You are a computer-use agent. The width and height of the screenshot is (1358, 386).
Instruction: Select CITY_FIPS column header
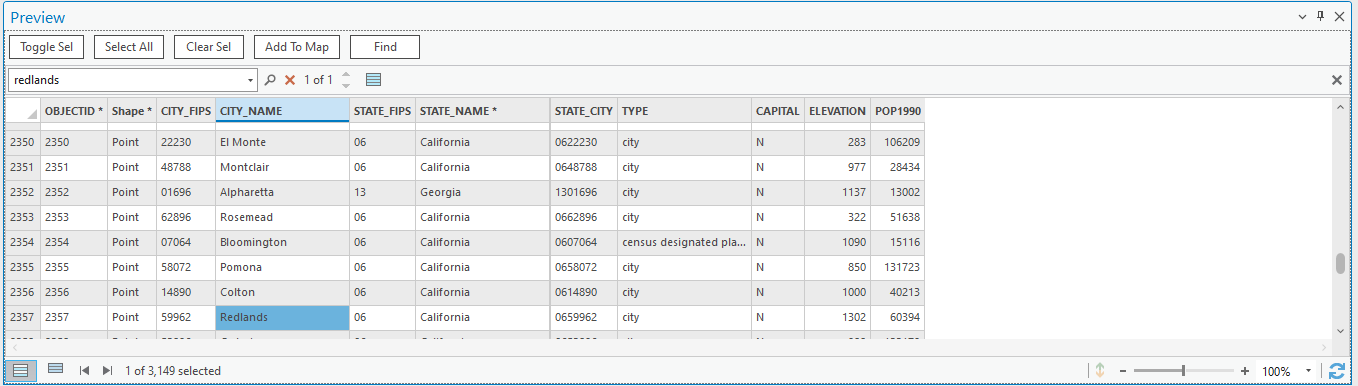(186, 111)
